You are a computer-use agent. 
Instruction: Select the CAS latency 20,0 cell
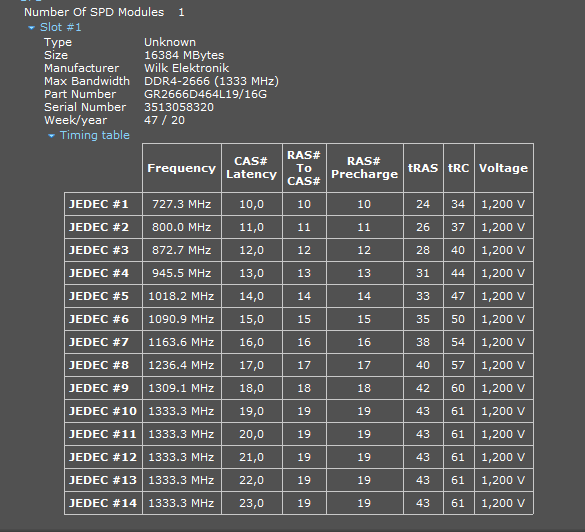[251, 434]
